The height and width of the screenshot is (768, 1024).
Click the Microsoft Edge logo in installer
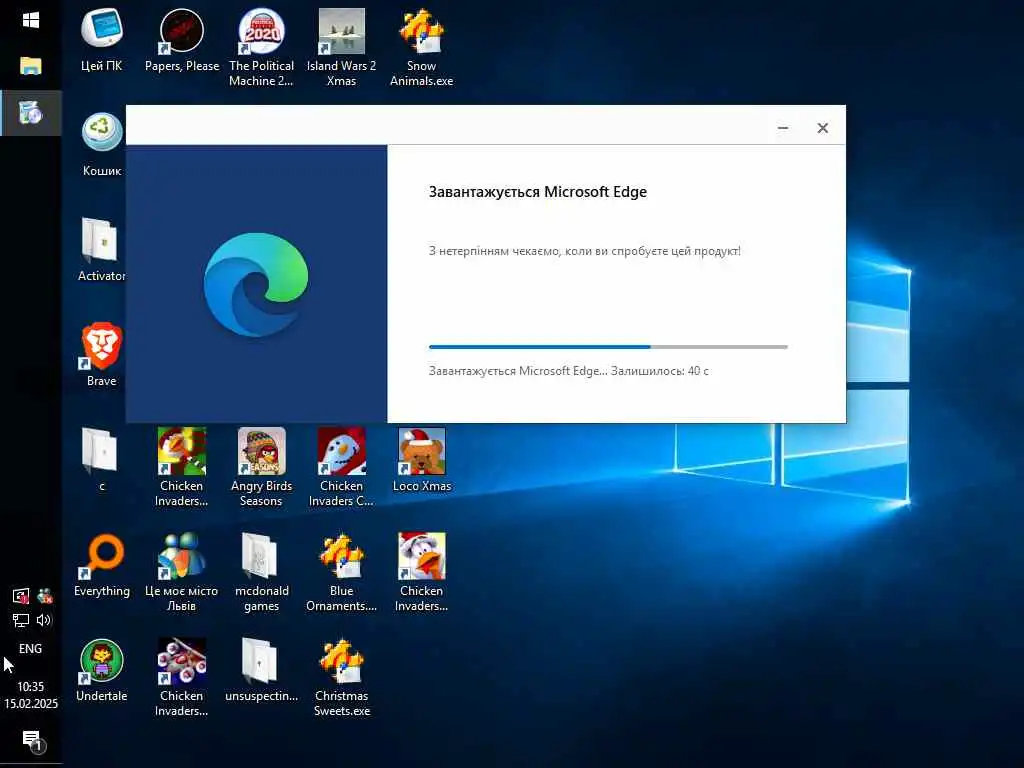click(x=256, y=284)
